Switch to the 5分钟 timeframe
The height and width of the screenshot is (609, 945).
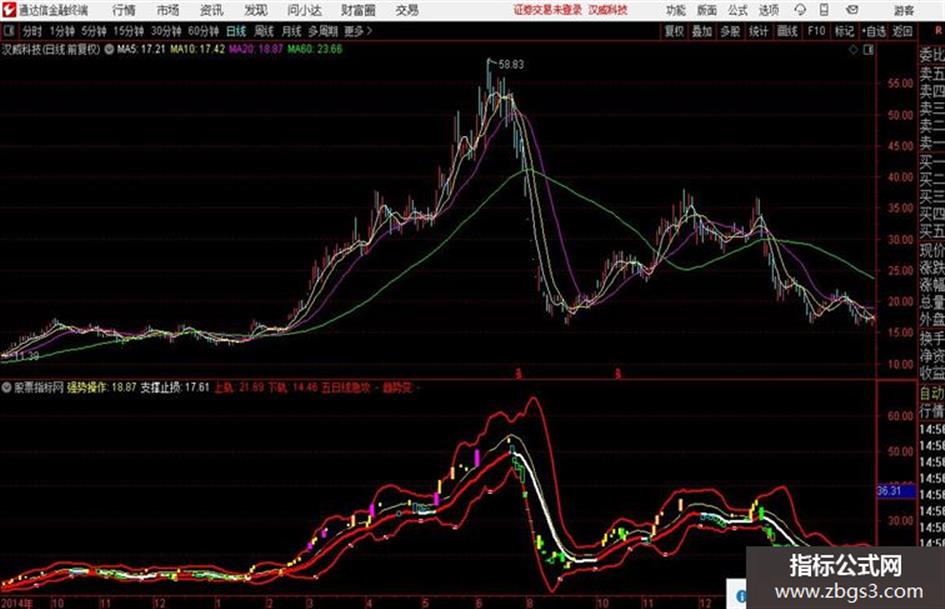(x=94, y=31)
